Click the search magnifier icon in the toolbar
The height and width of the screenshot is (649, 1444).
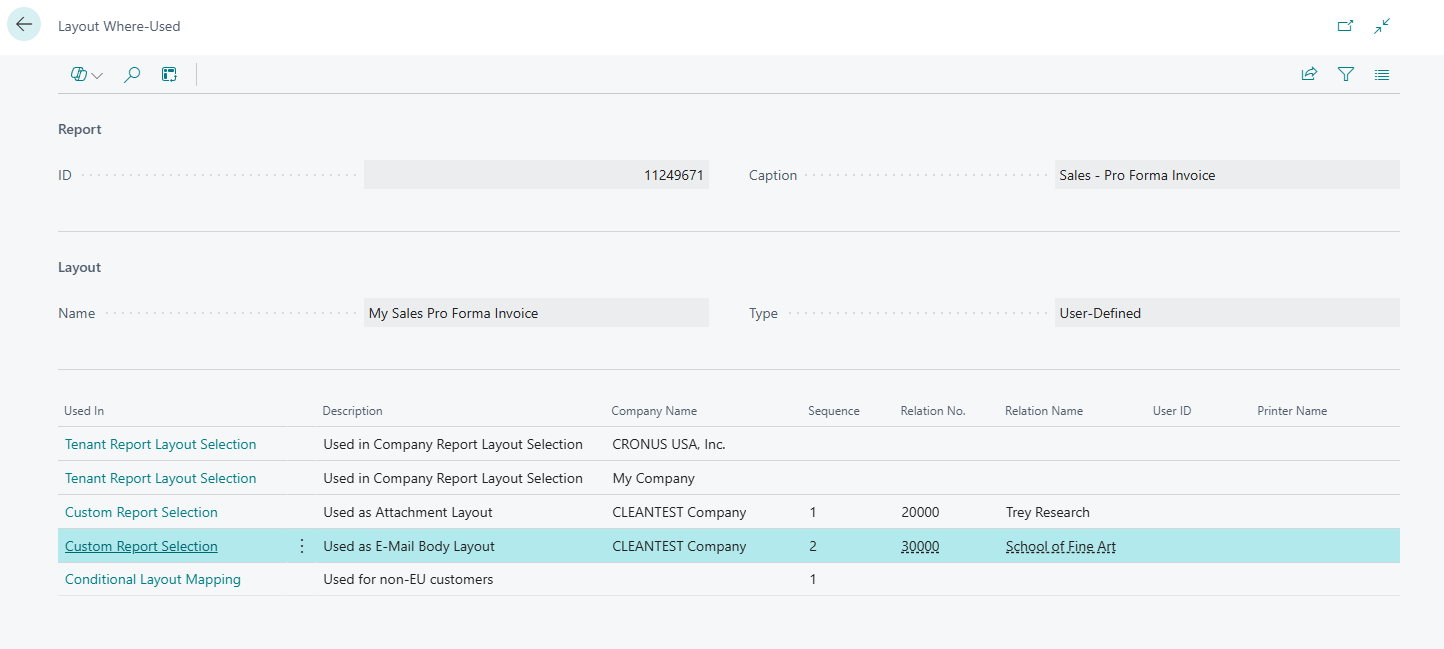click(x=131, y=74)
